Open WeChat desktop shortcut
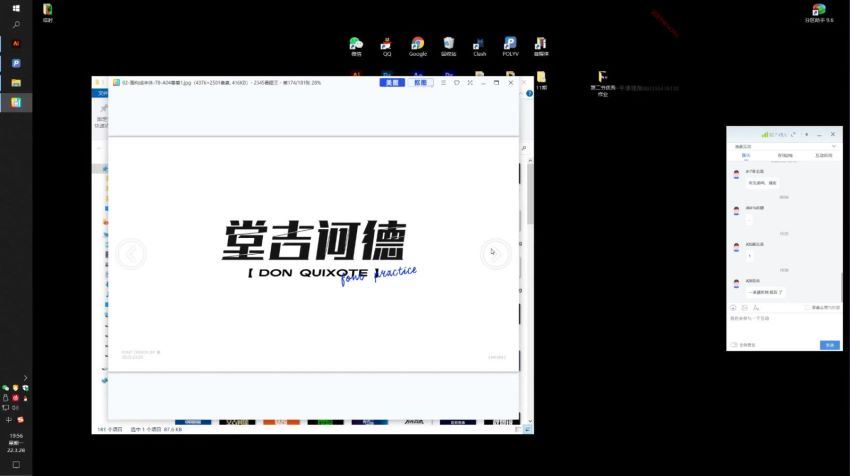Image resolution: width=850 pixels, height=476 pixels. point(356,45)
